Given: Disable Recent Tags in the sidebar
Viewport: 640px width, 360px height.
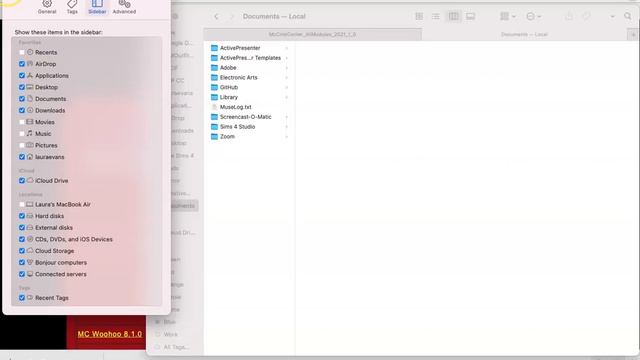Looking at the screenshot, I should [22, 298].
